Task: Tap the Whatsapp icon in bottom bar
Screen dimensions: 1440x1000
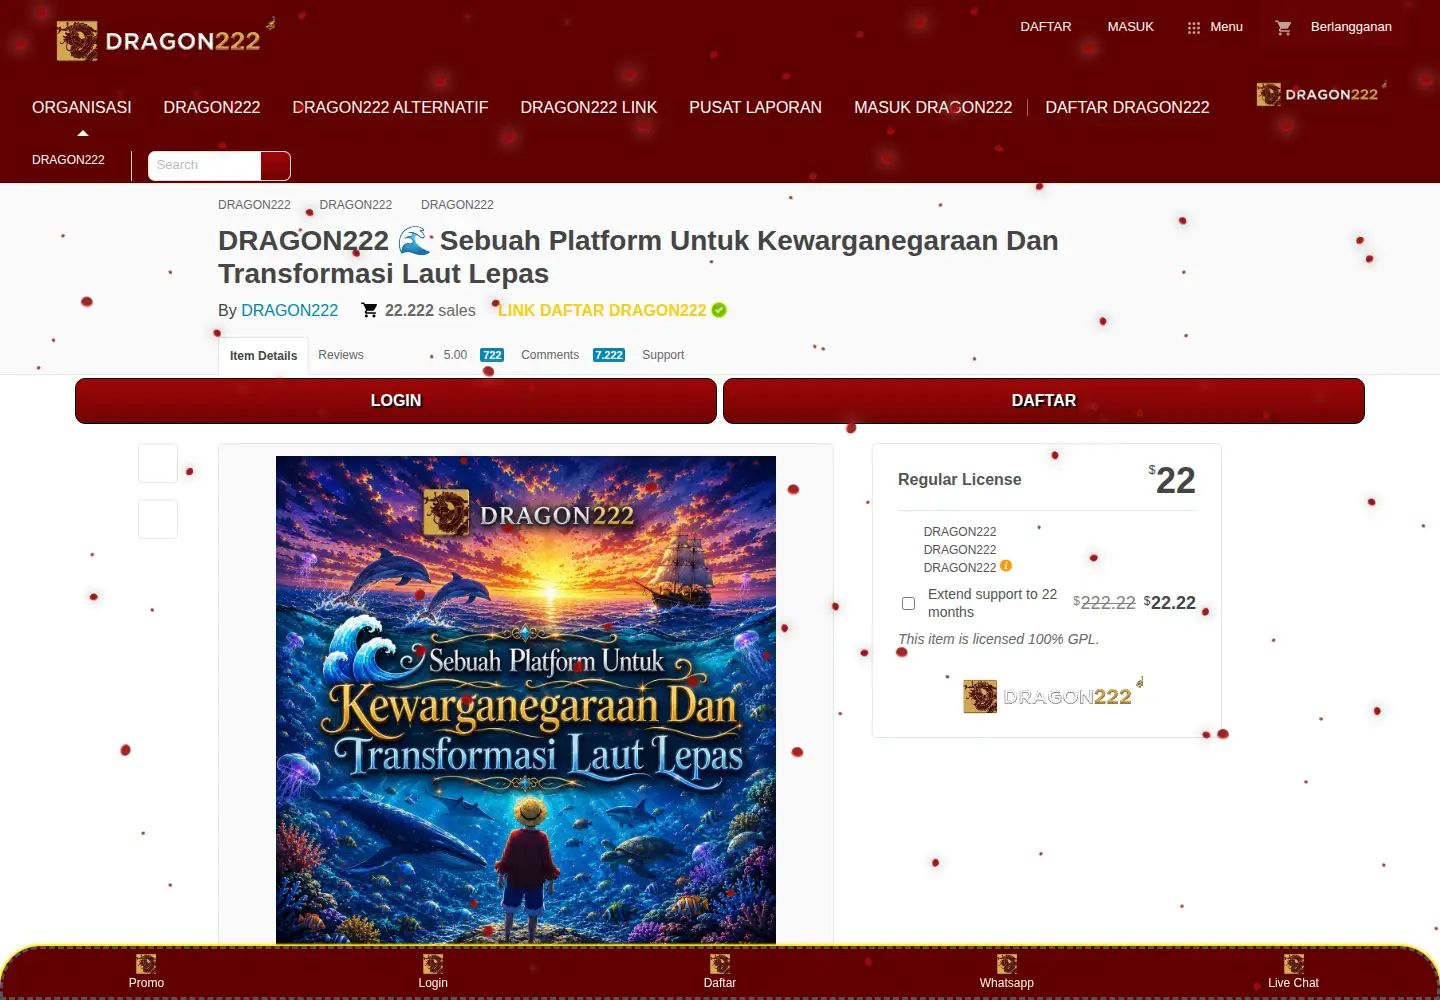Action: 1007,963
